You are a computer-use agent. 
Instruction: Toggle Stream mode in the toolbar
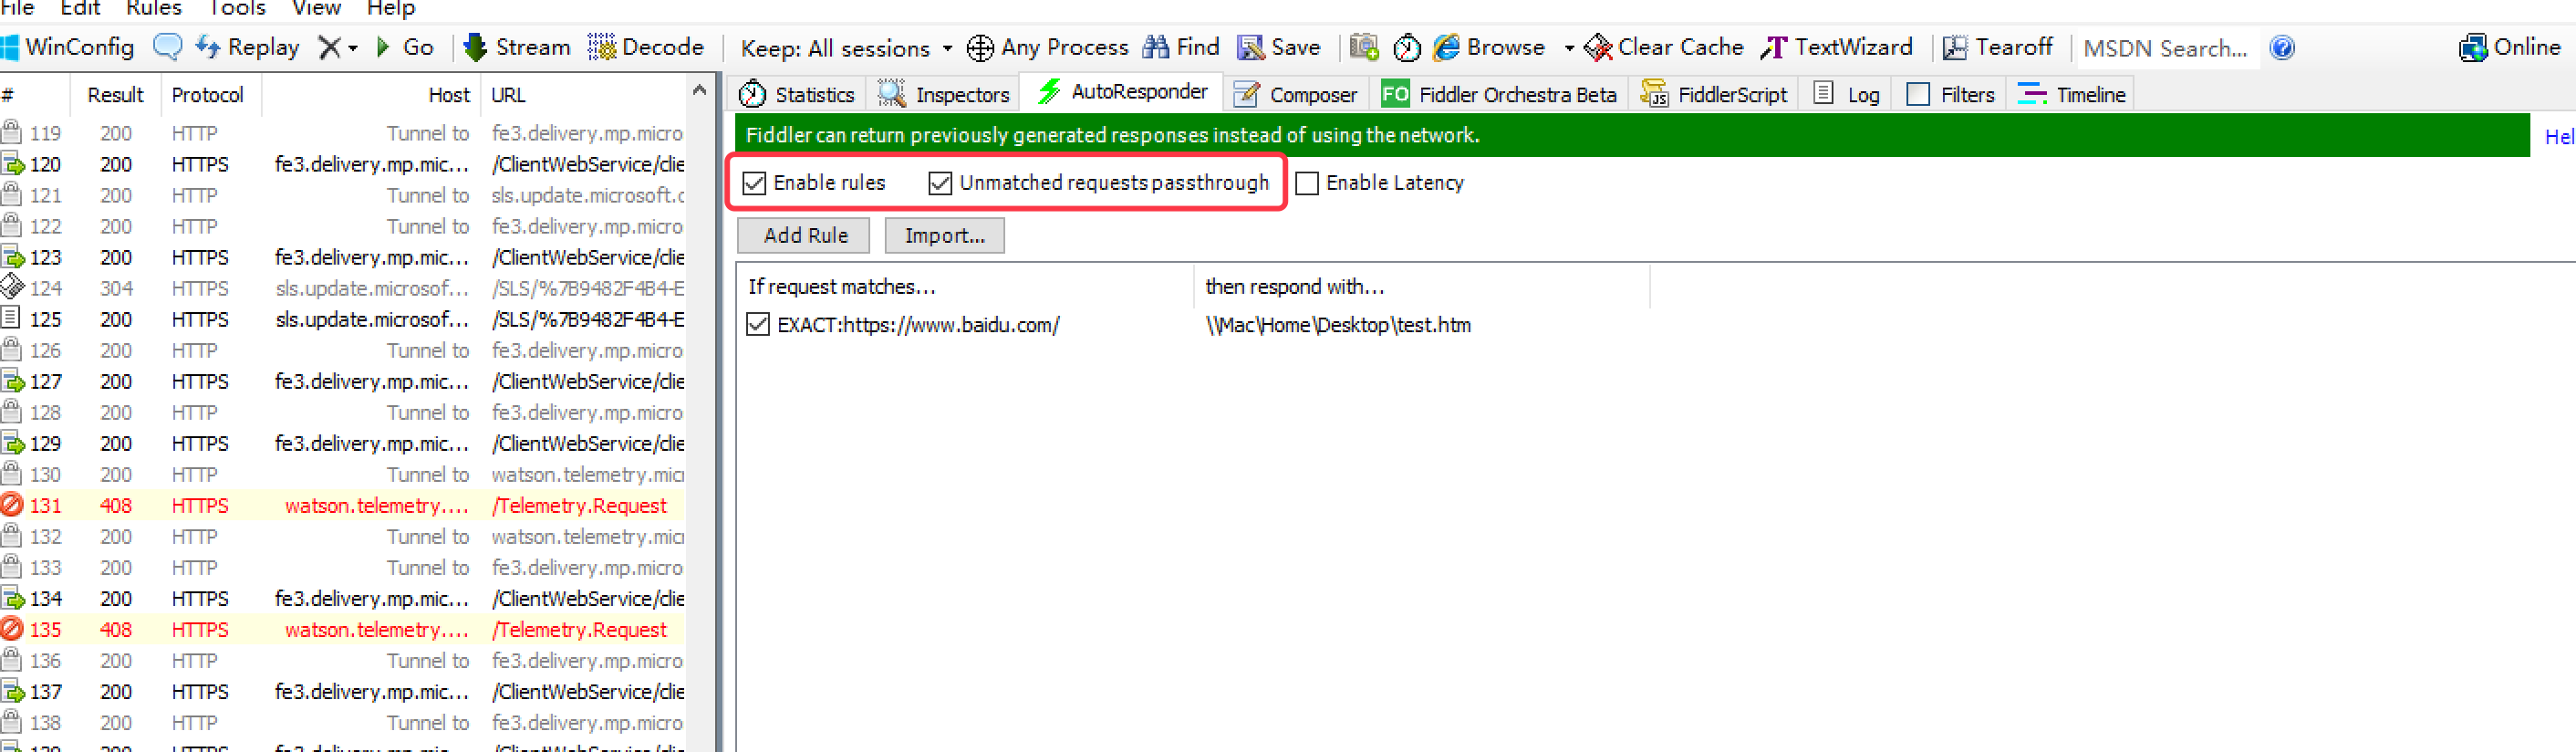click(517, 47)
